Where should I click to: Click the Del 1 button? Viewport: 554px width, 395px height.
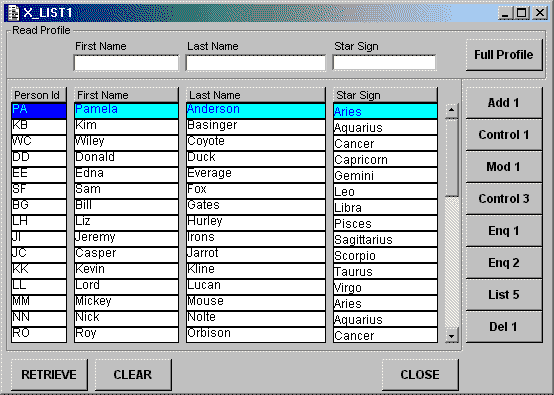tap(504, 327)
